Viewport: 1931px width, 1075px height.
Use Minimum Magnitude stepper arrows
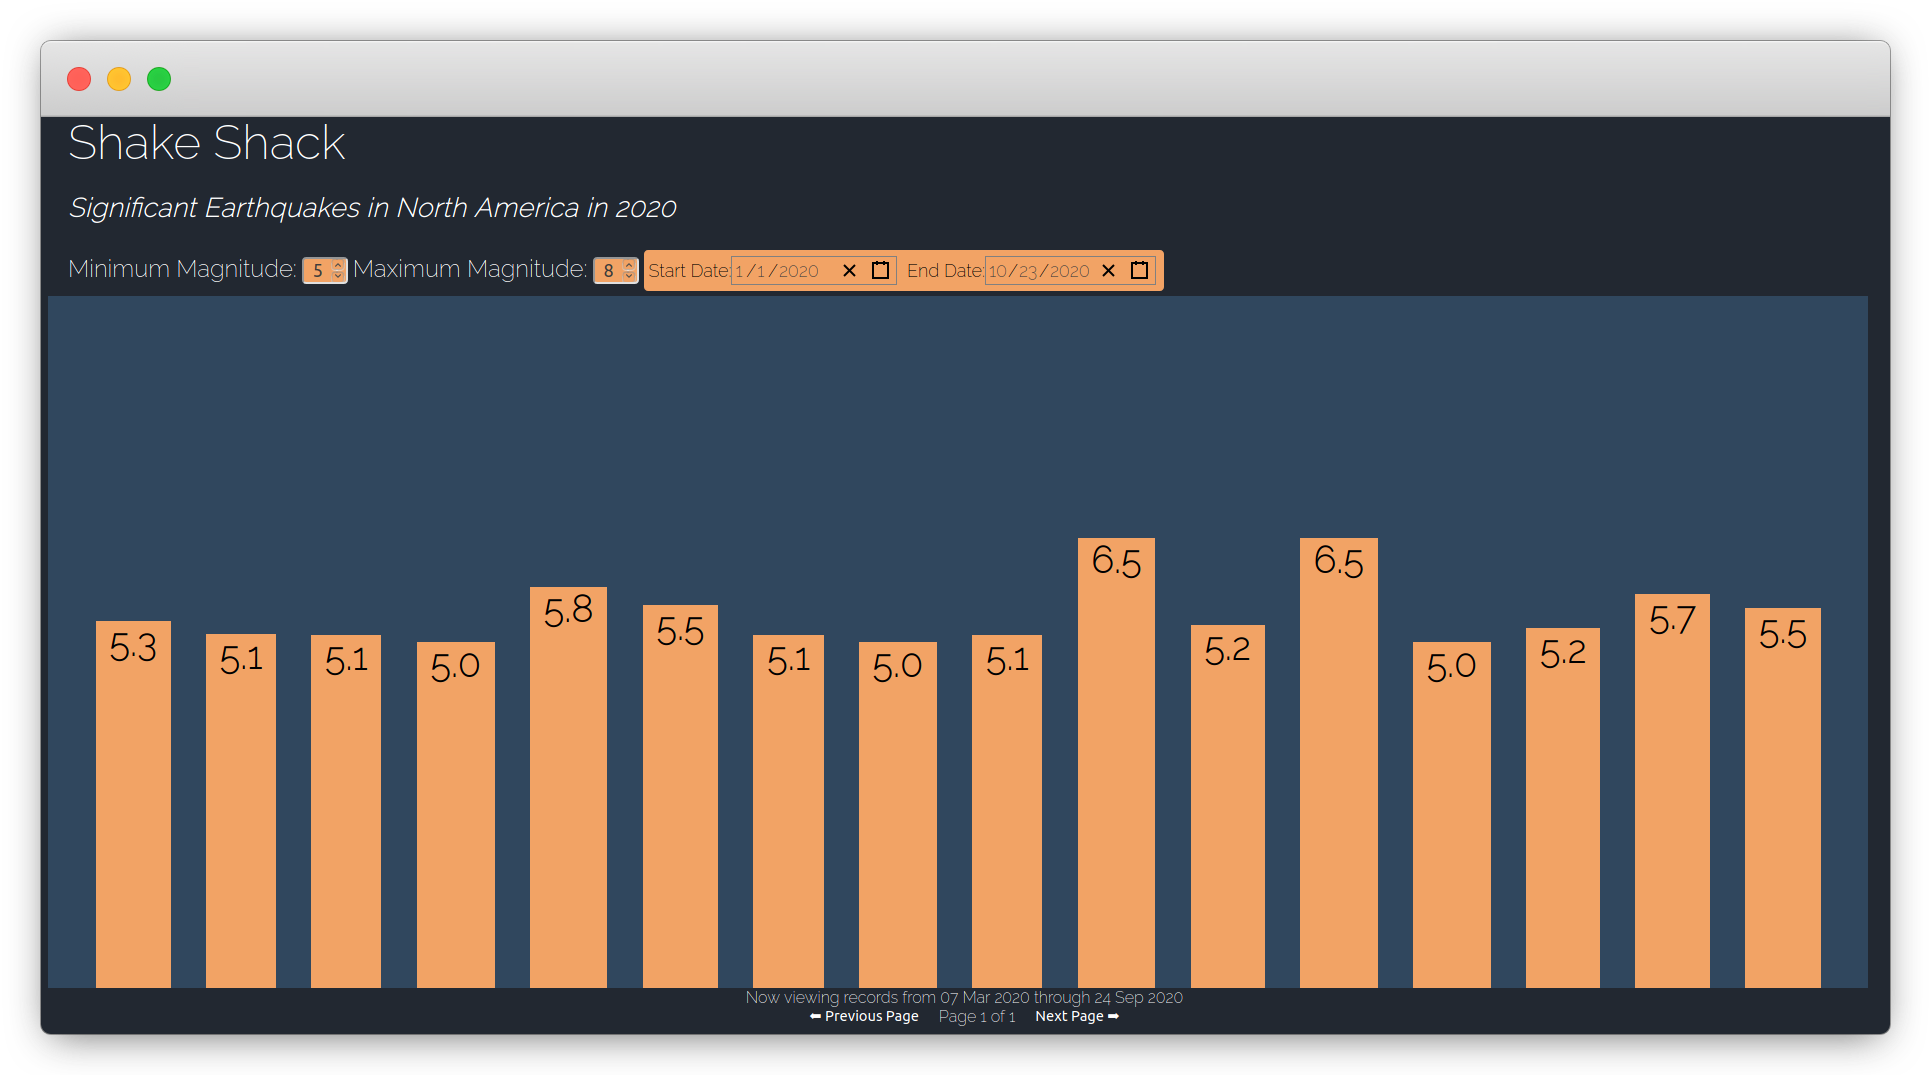pos(338,271)
